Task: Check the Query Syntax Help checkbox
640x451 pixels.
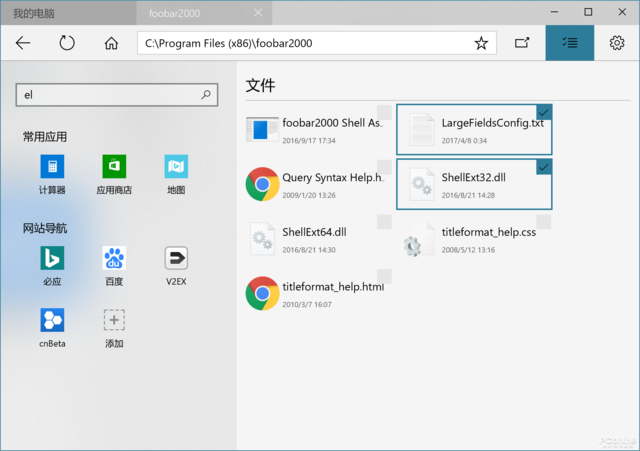Action: coord(384,167)
